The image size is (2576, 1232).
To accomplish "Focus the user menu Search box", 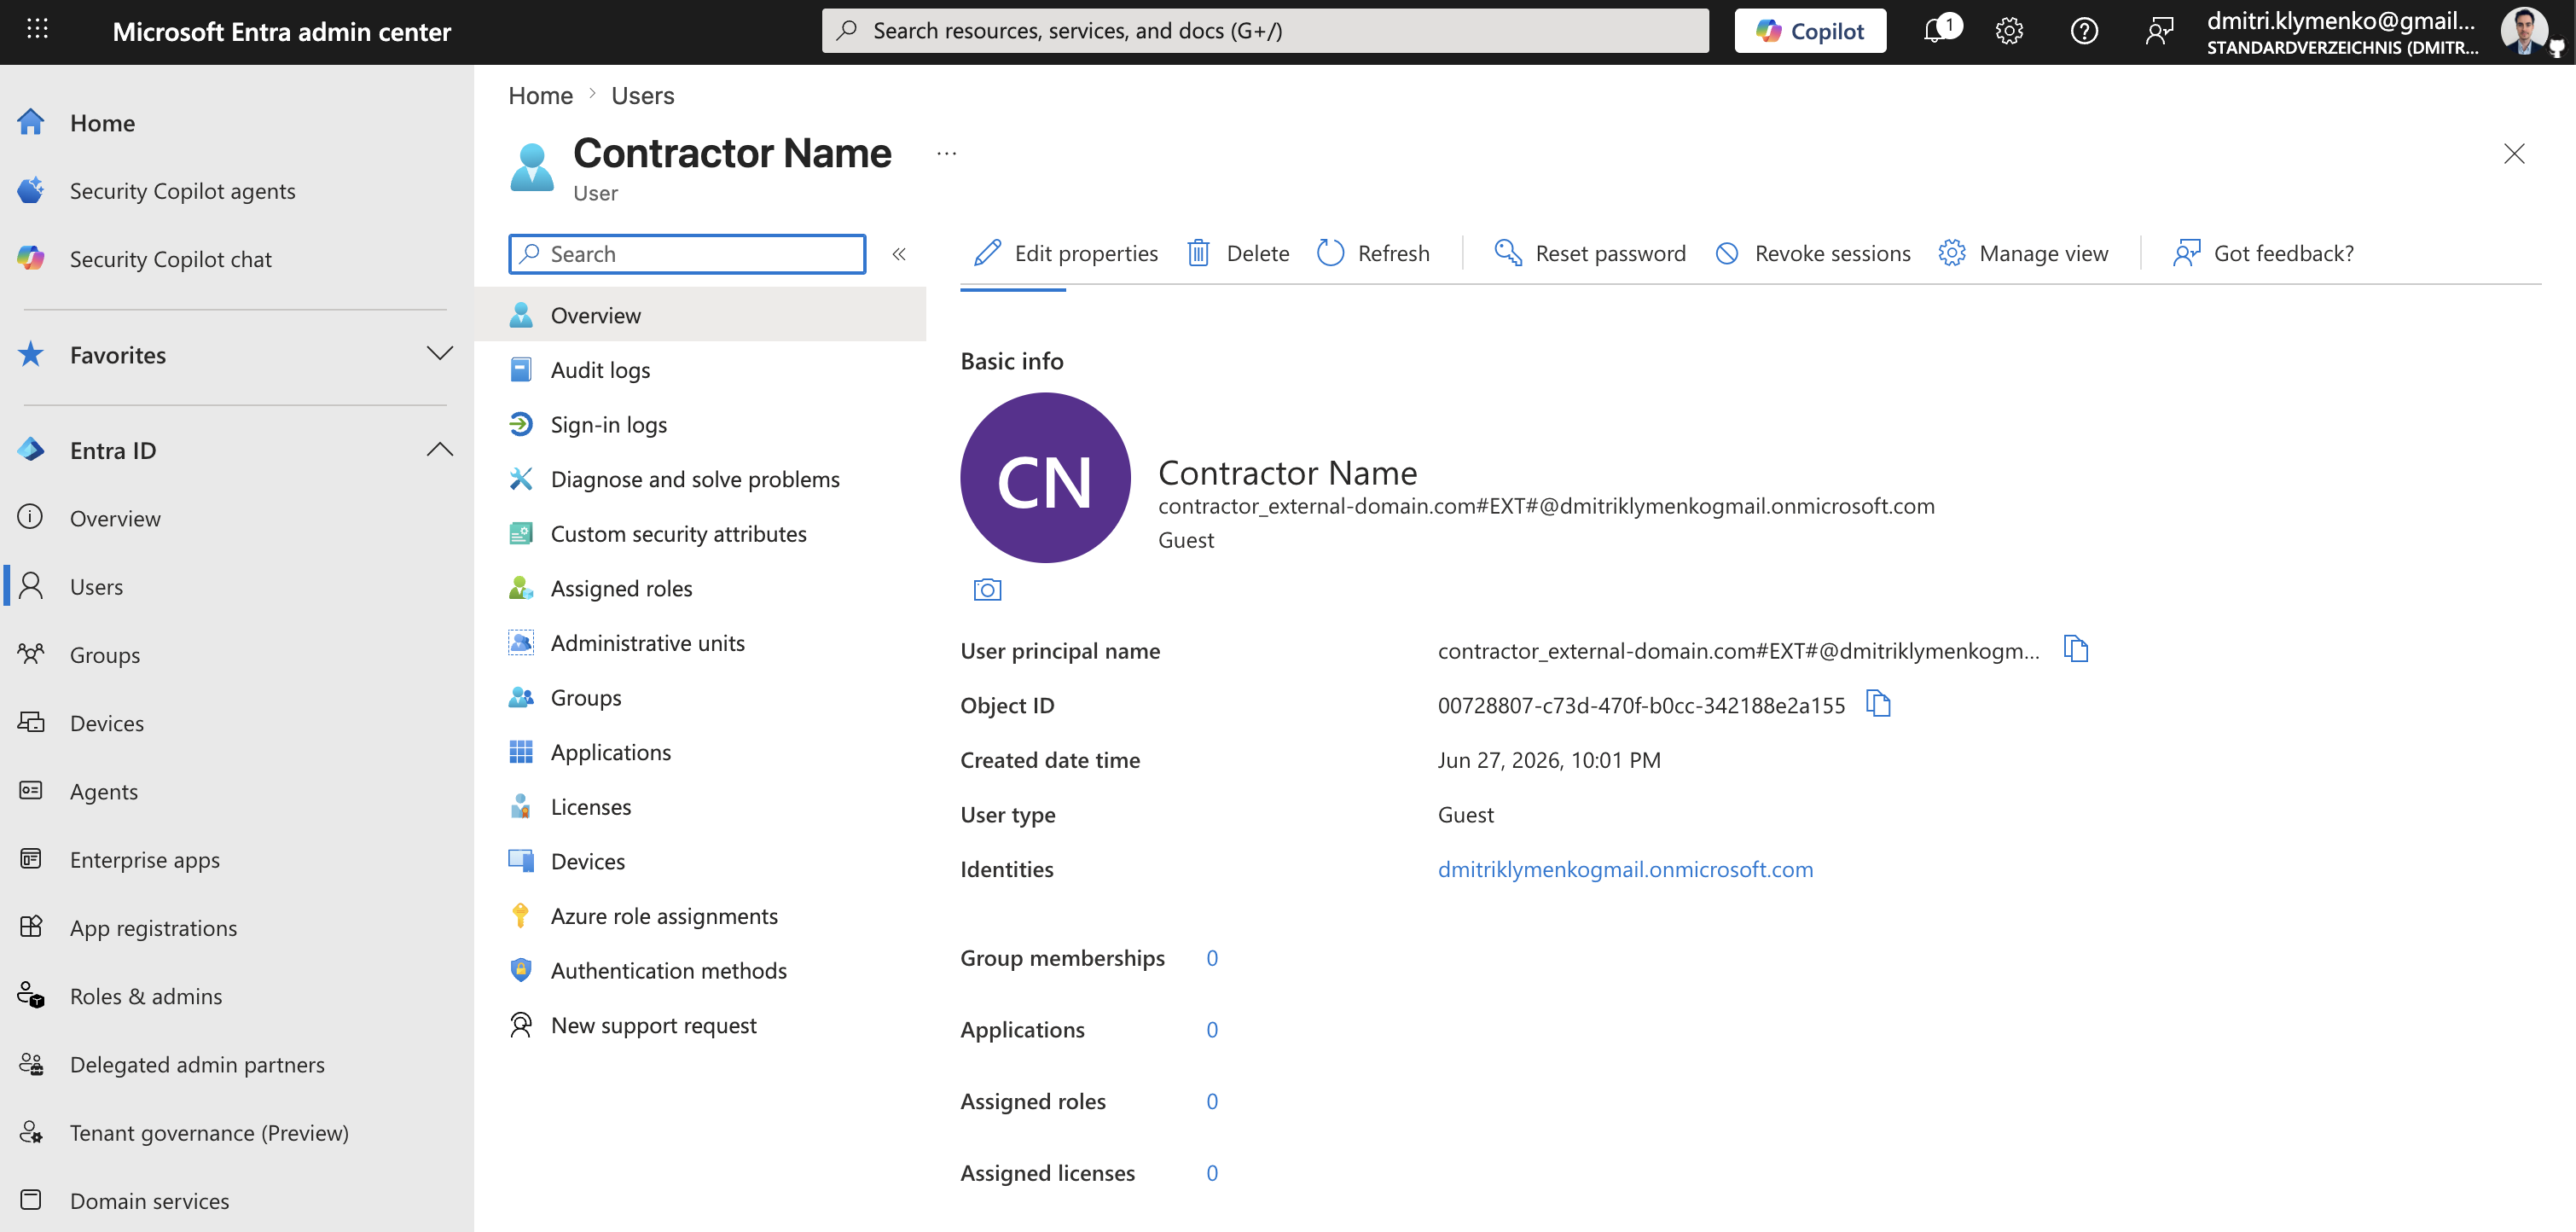I will pyautogui.click(x=687, y=254).
